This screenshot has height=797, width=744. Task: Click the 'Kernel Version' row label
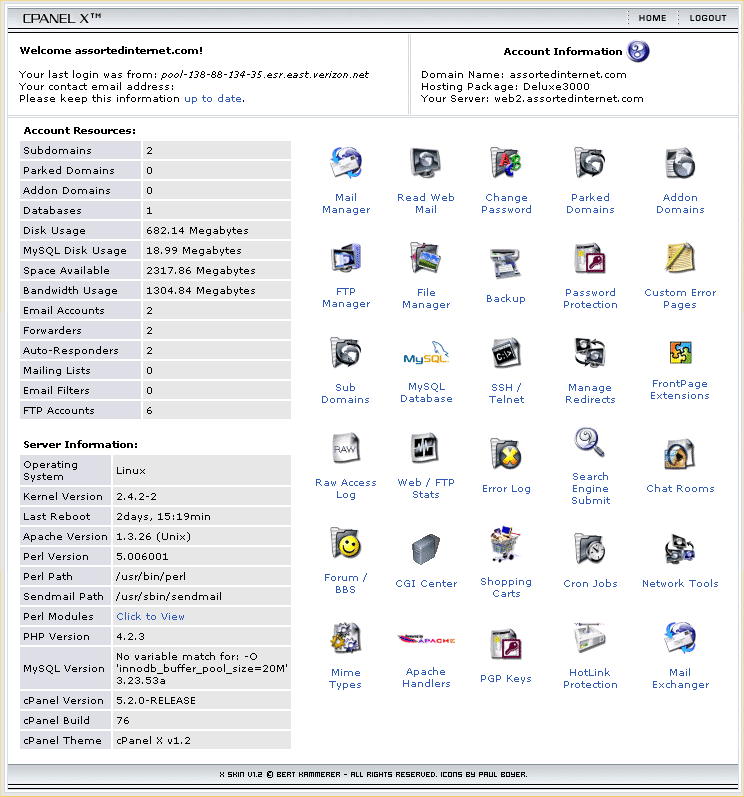63,497
